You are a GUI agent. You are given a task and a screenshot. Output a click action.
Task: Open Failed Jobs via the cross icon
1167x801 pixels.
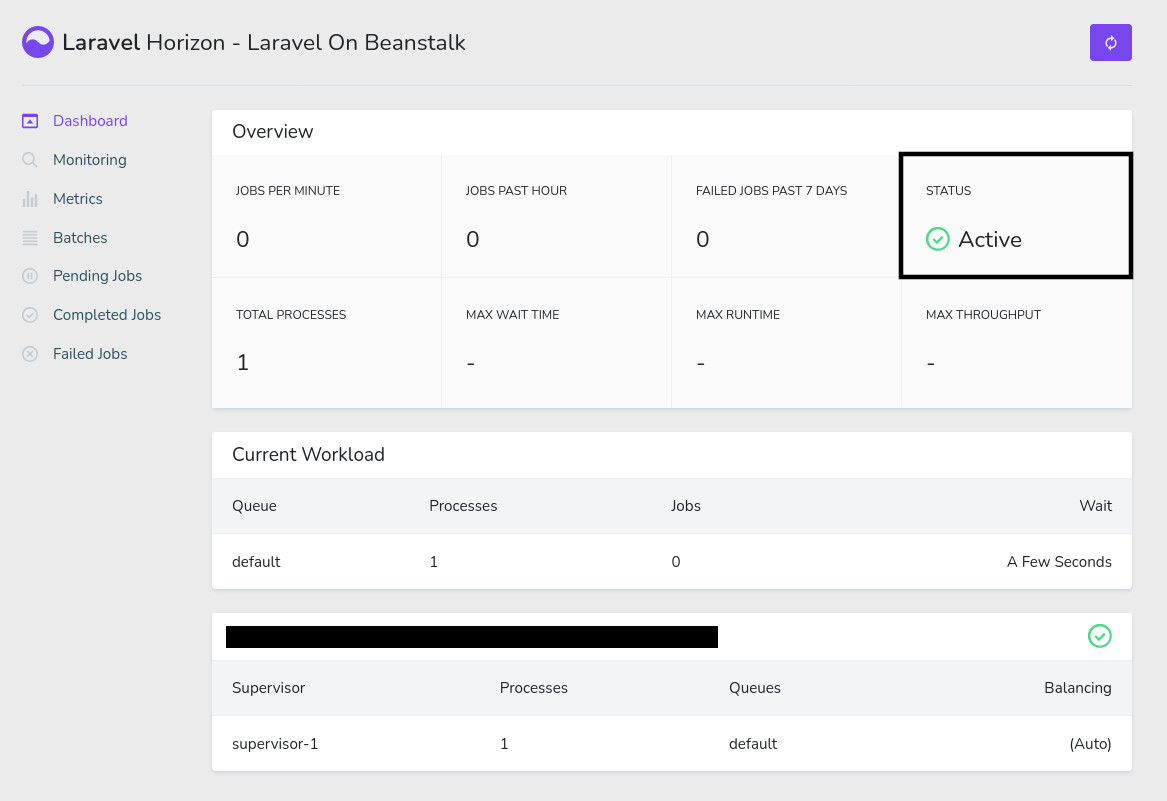pyautogui.click(x=30, y=353)
